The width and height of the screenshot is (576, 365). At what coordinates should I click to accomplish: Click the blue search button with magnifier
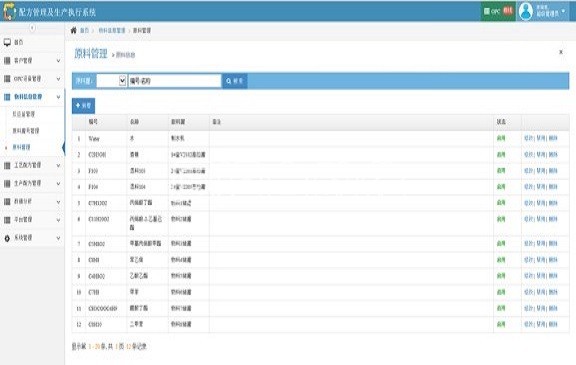[x=235, y=81]
